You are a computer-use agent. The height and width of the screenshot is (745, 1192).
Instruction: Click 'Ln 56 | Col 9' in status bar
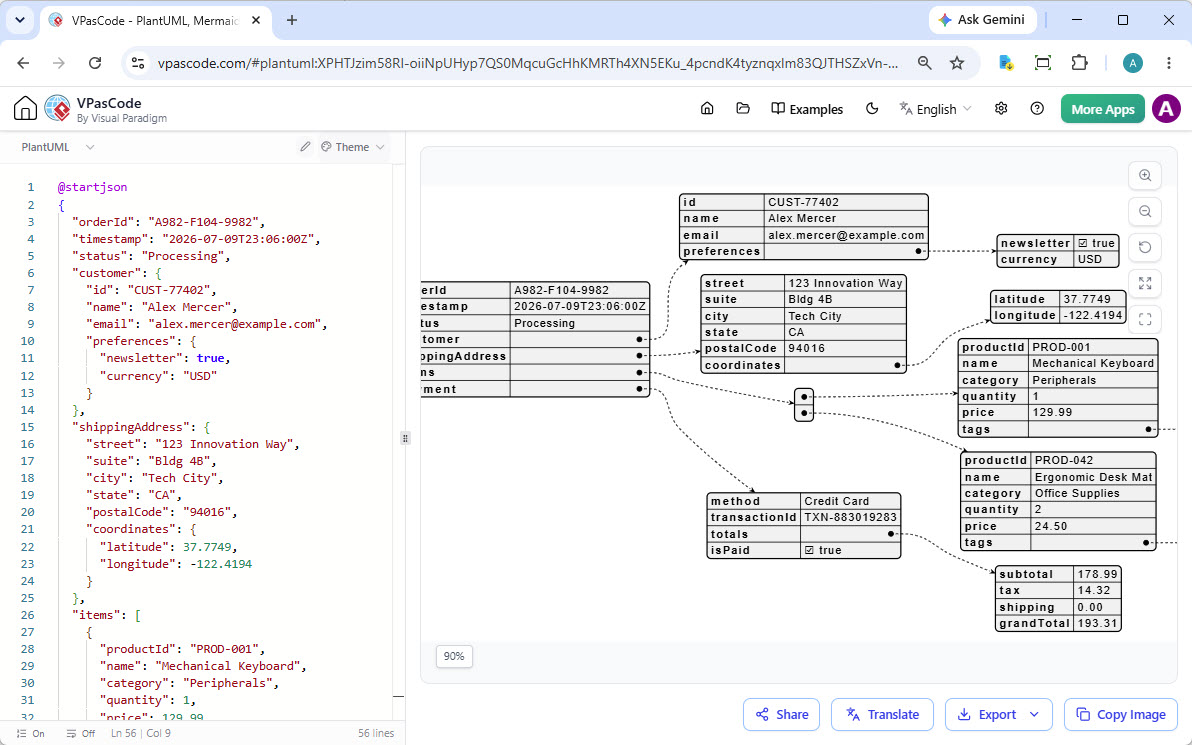pyautogui.click(x=141, y=734)
